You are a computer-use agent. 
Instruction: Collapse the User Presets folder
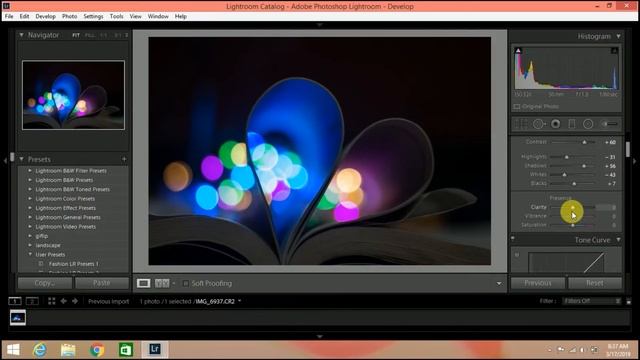[x=30, y=255]
